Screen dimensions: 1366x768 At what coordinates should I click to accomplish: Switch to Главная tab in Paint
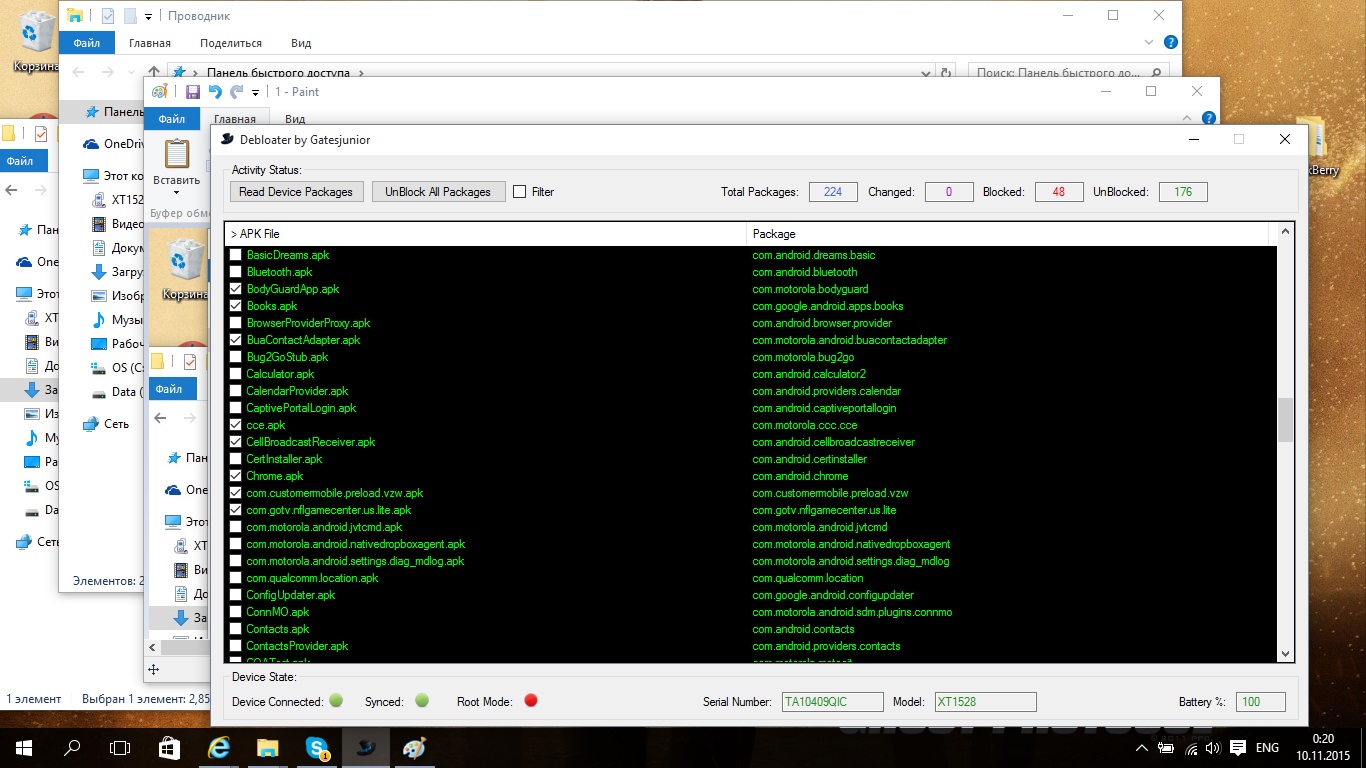tap(235, 119)
